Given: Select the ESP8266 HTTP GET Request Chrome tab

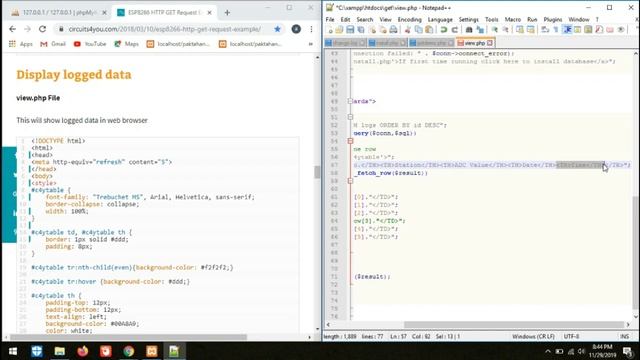Looking at the screenshot, I should [x=165, y=13].
